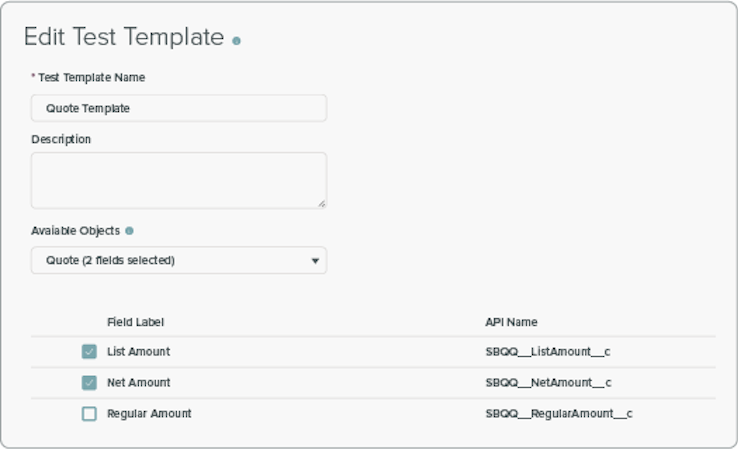
Task: Select the Regular Amount field label
Action: click(149, 414)
